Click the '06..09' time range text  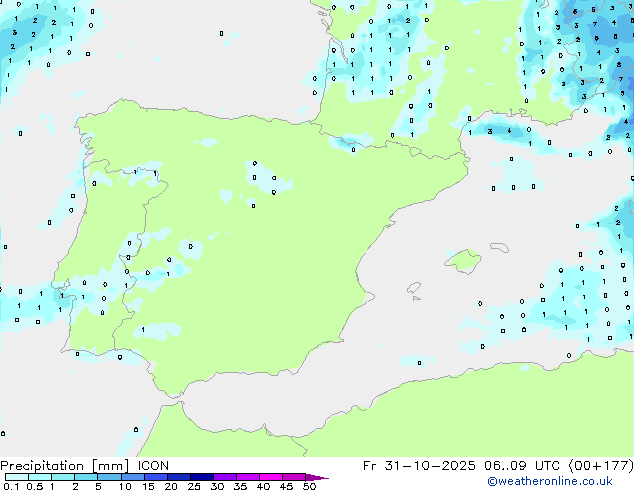tap(505, 466)
